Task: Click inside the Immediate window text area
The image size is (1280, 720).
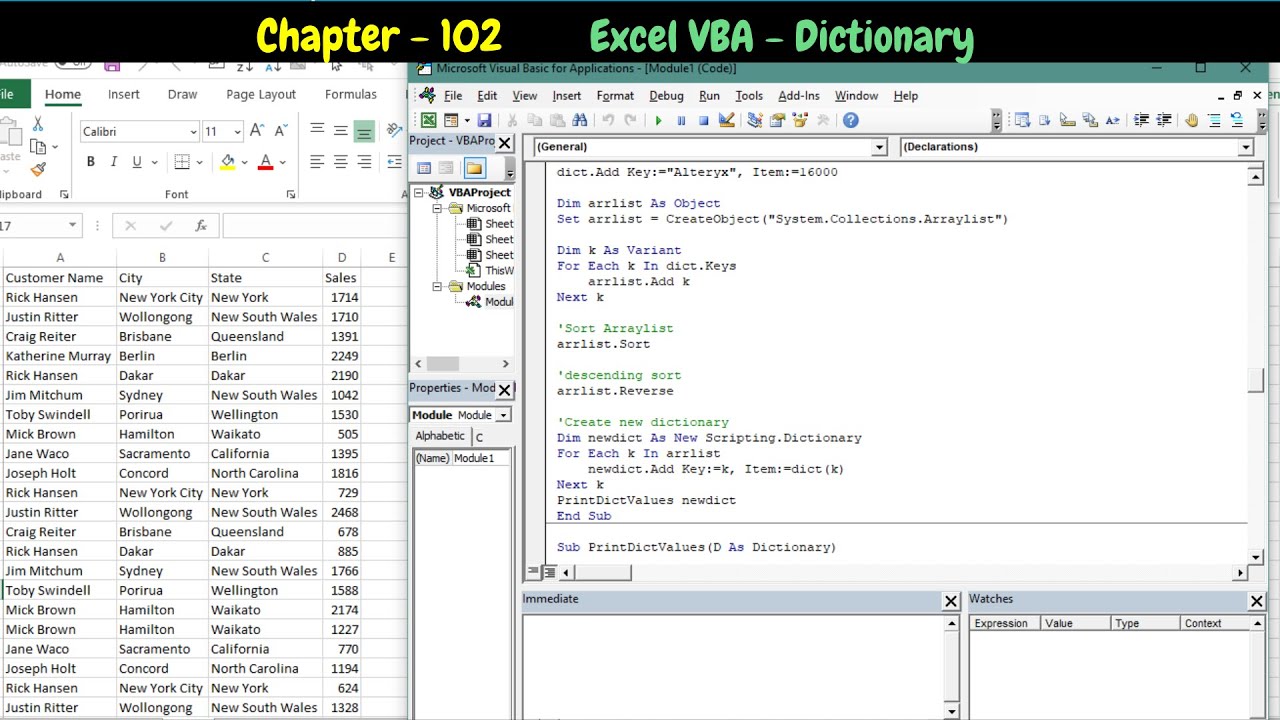Action: point(732,665)
